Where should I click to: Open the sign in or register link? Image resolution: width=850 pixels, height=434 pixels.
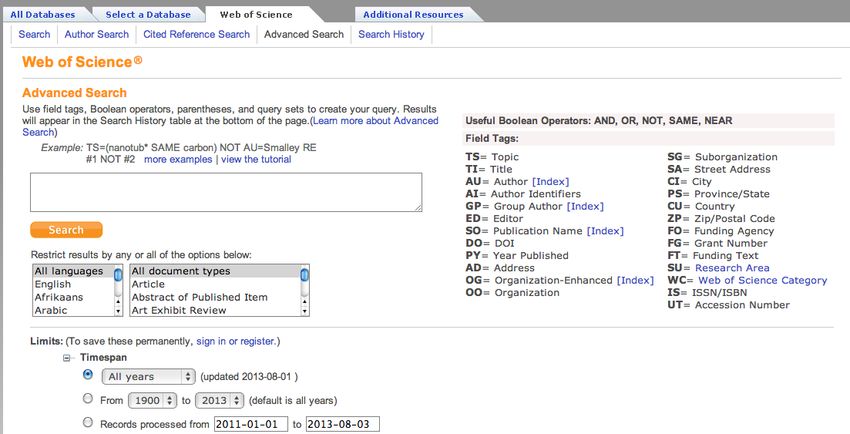(235, 341)
